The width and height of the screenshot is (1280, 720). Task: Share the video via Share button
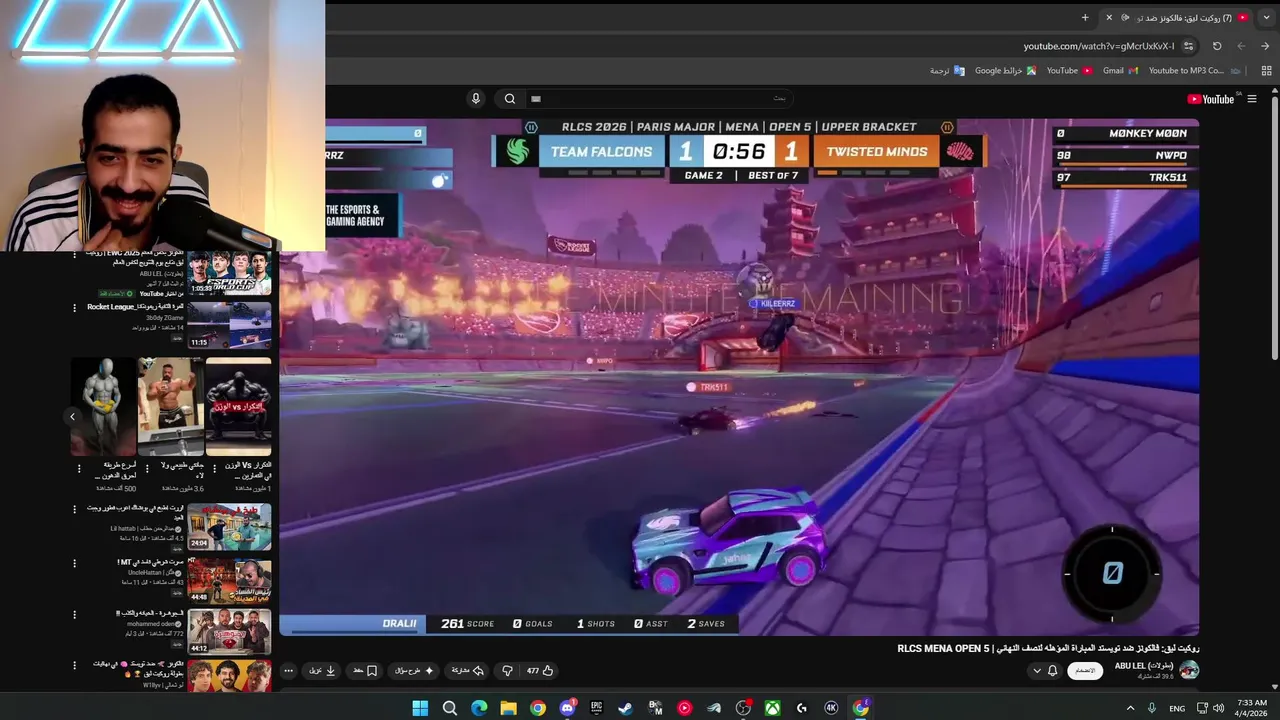point(467,671)
